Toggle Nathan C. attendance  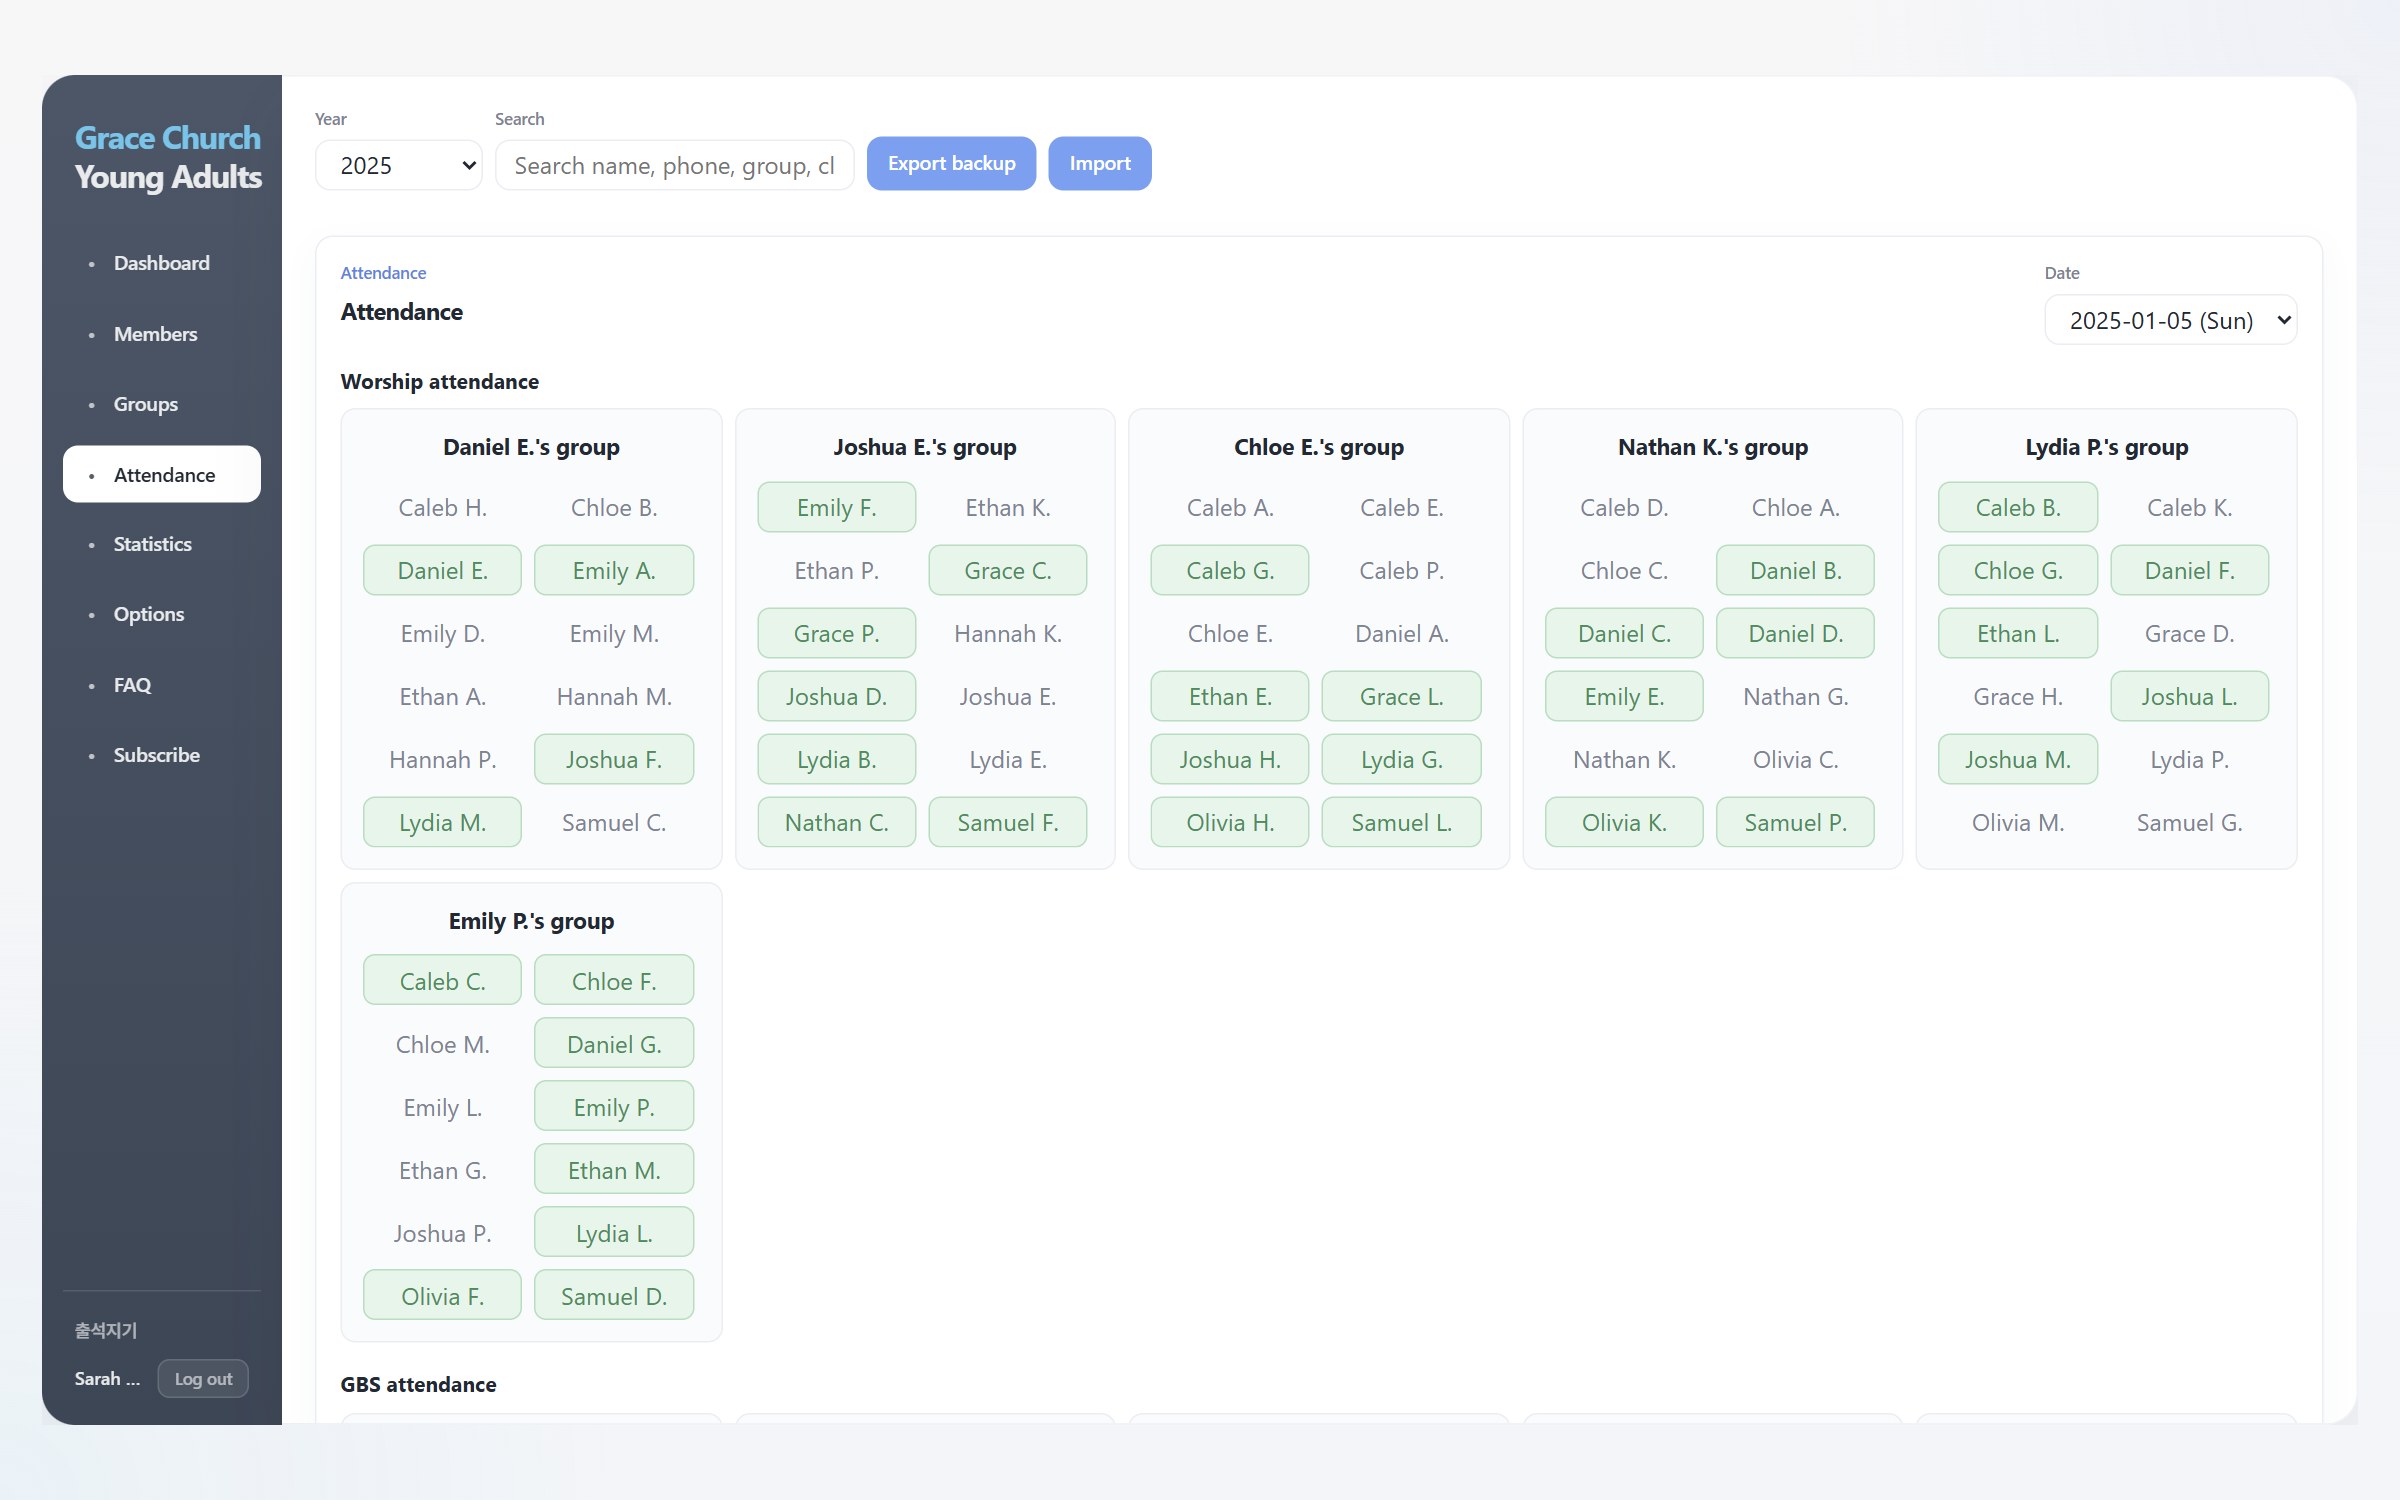tap(836, 823)
